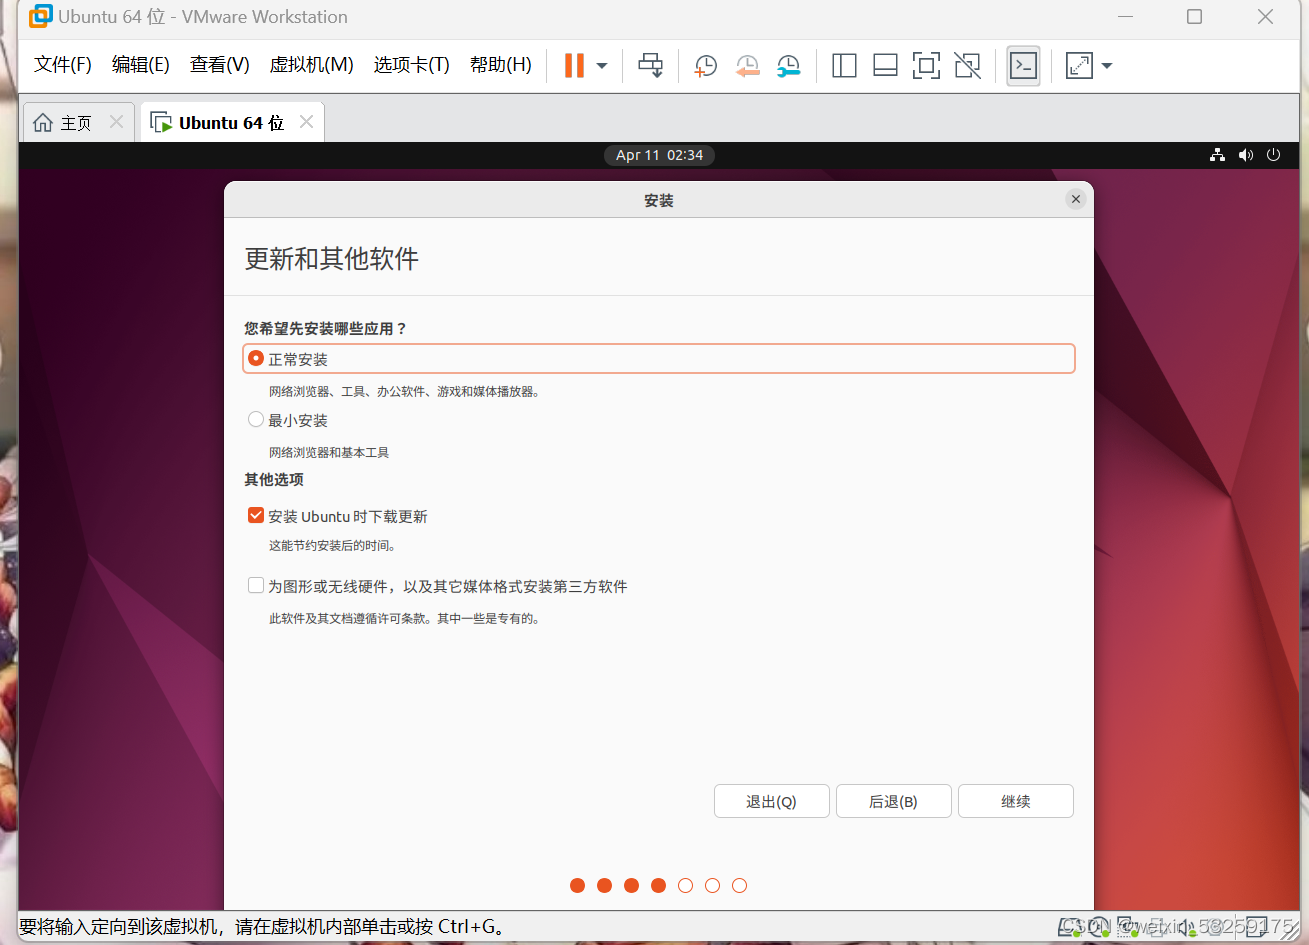Toggle 安装 Ubuntu 时下载更新 checkbox
Screen dimensions: 1309x945
[256, 515]
